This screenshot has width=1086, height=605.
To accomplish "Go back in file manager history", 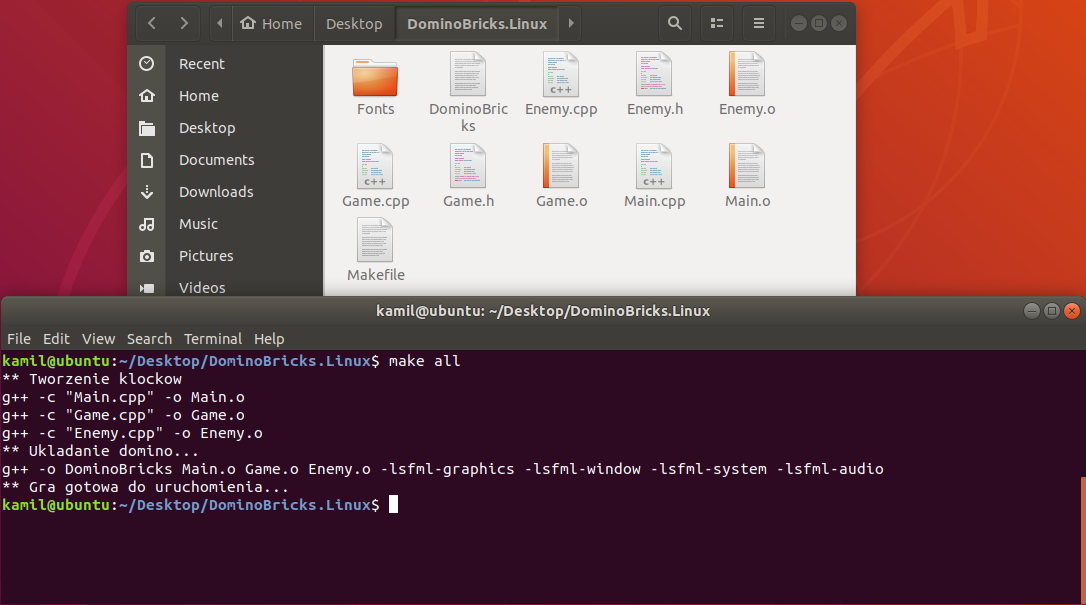I will [152, 24].
